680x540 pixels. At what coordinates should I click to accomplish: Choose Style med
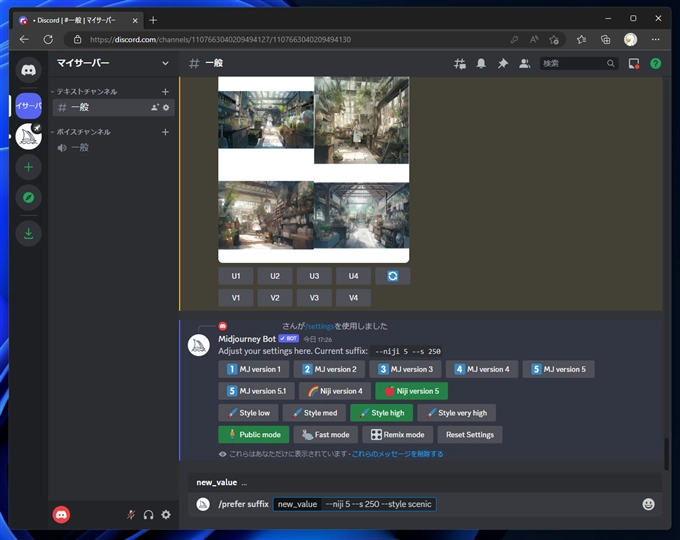coord(314,413)
